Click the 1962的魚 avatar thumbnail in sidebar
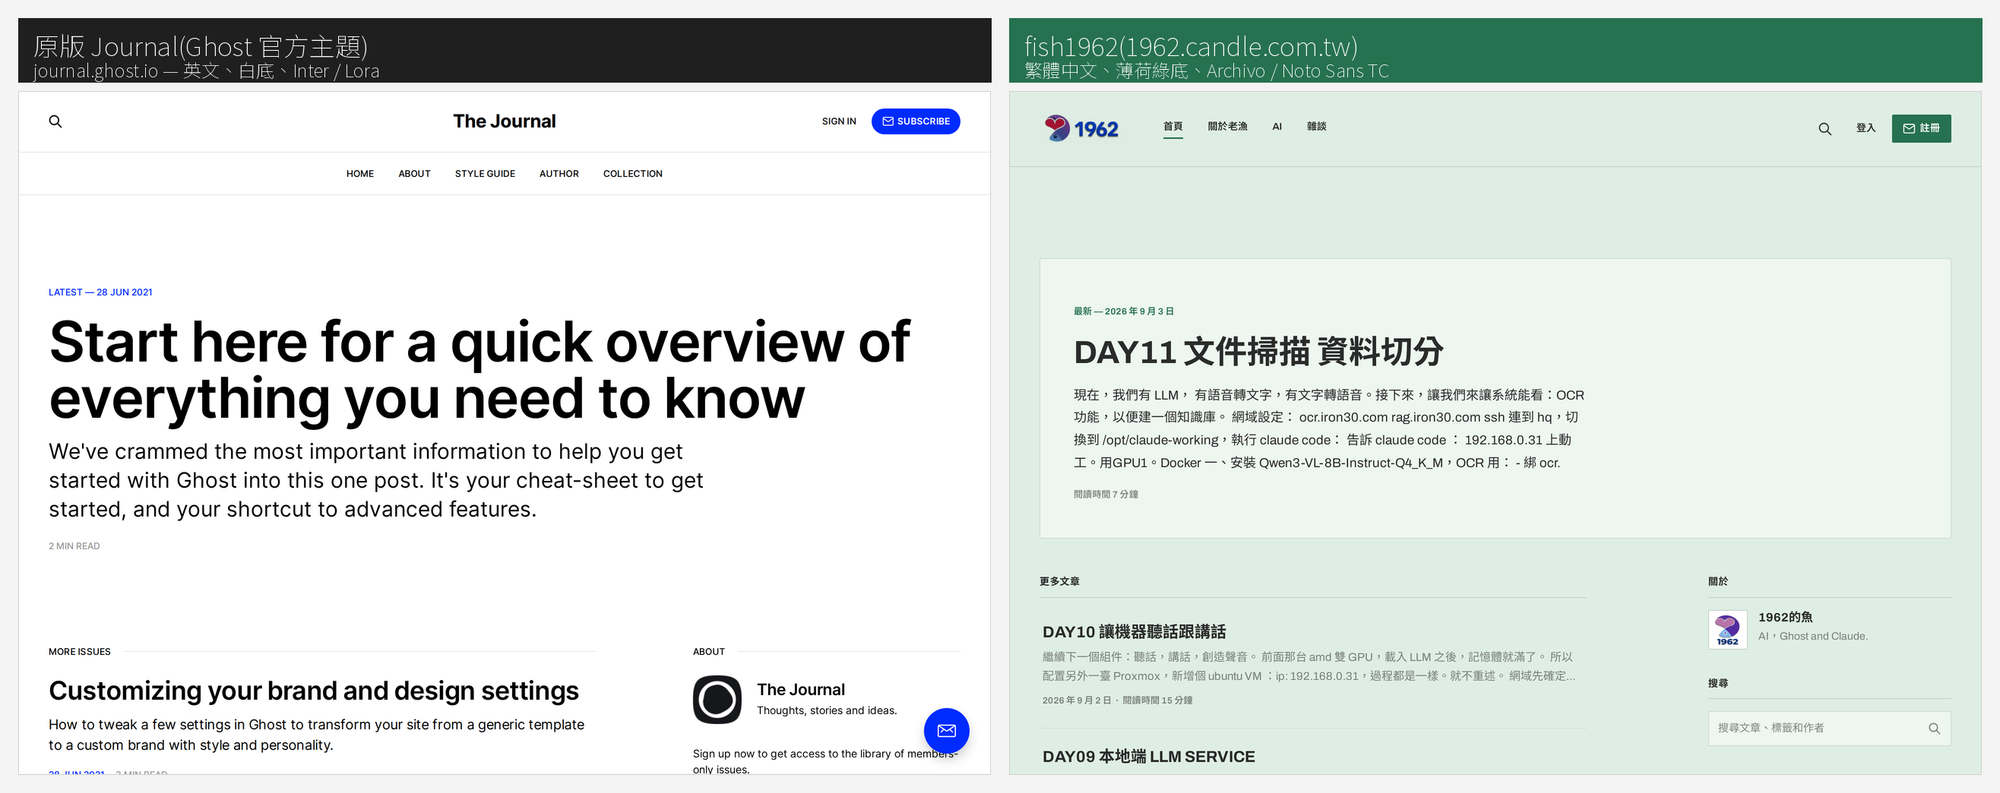2000x793 pixels. pyautogui.click(x=1727, y=630)
